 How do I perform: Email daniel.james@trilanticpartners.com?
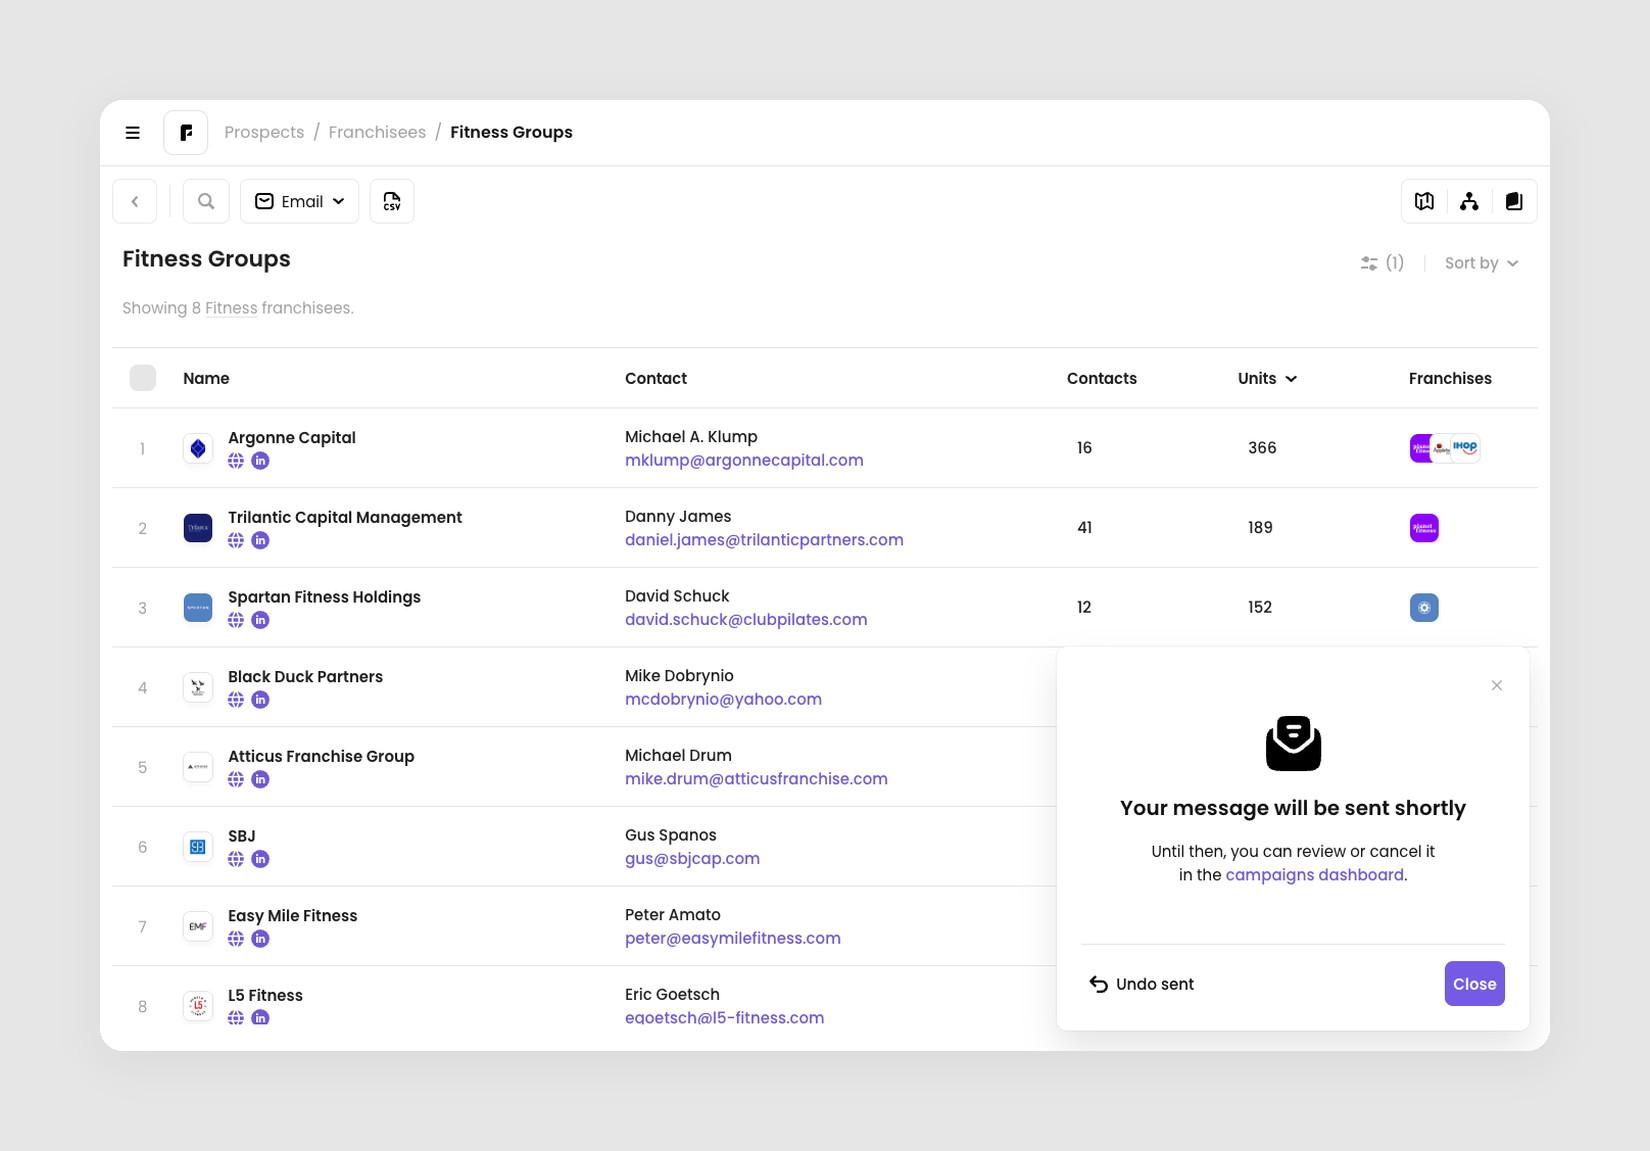pyautogui.click(x=764, y=541)
